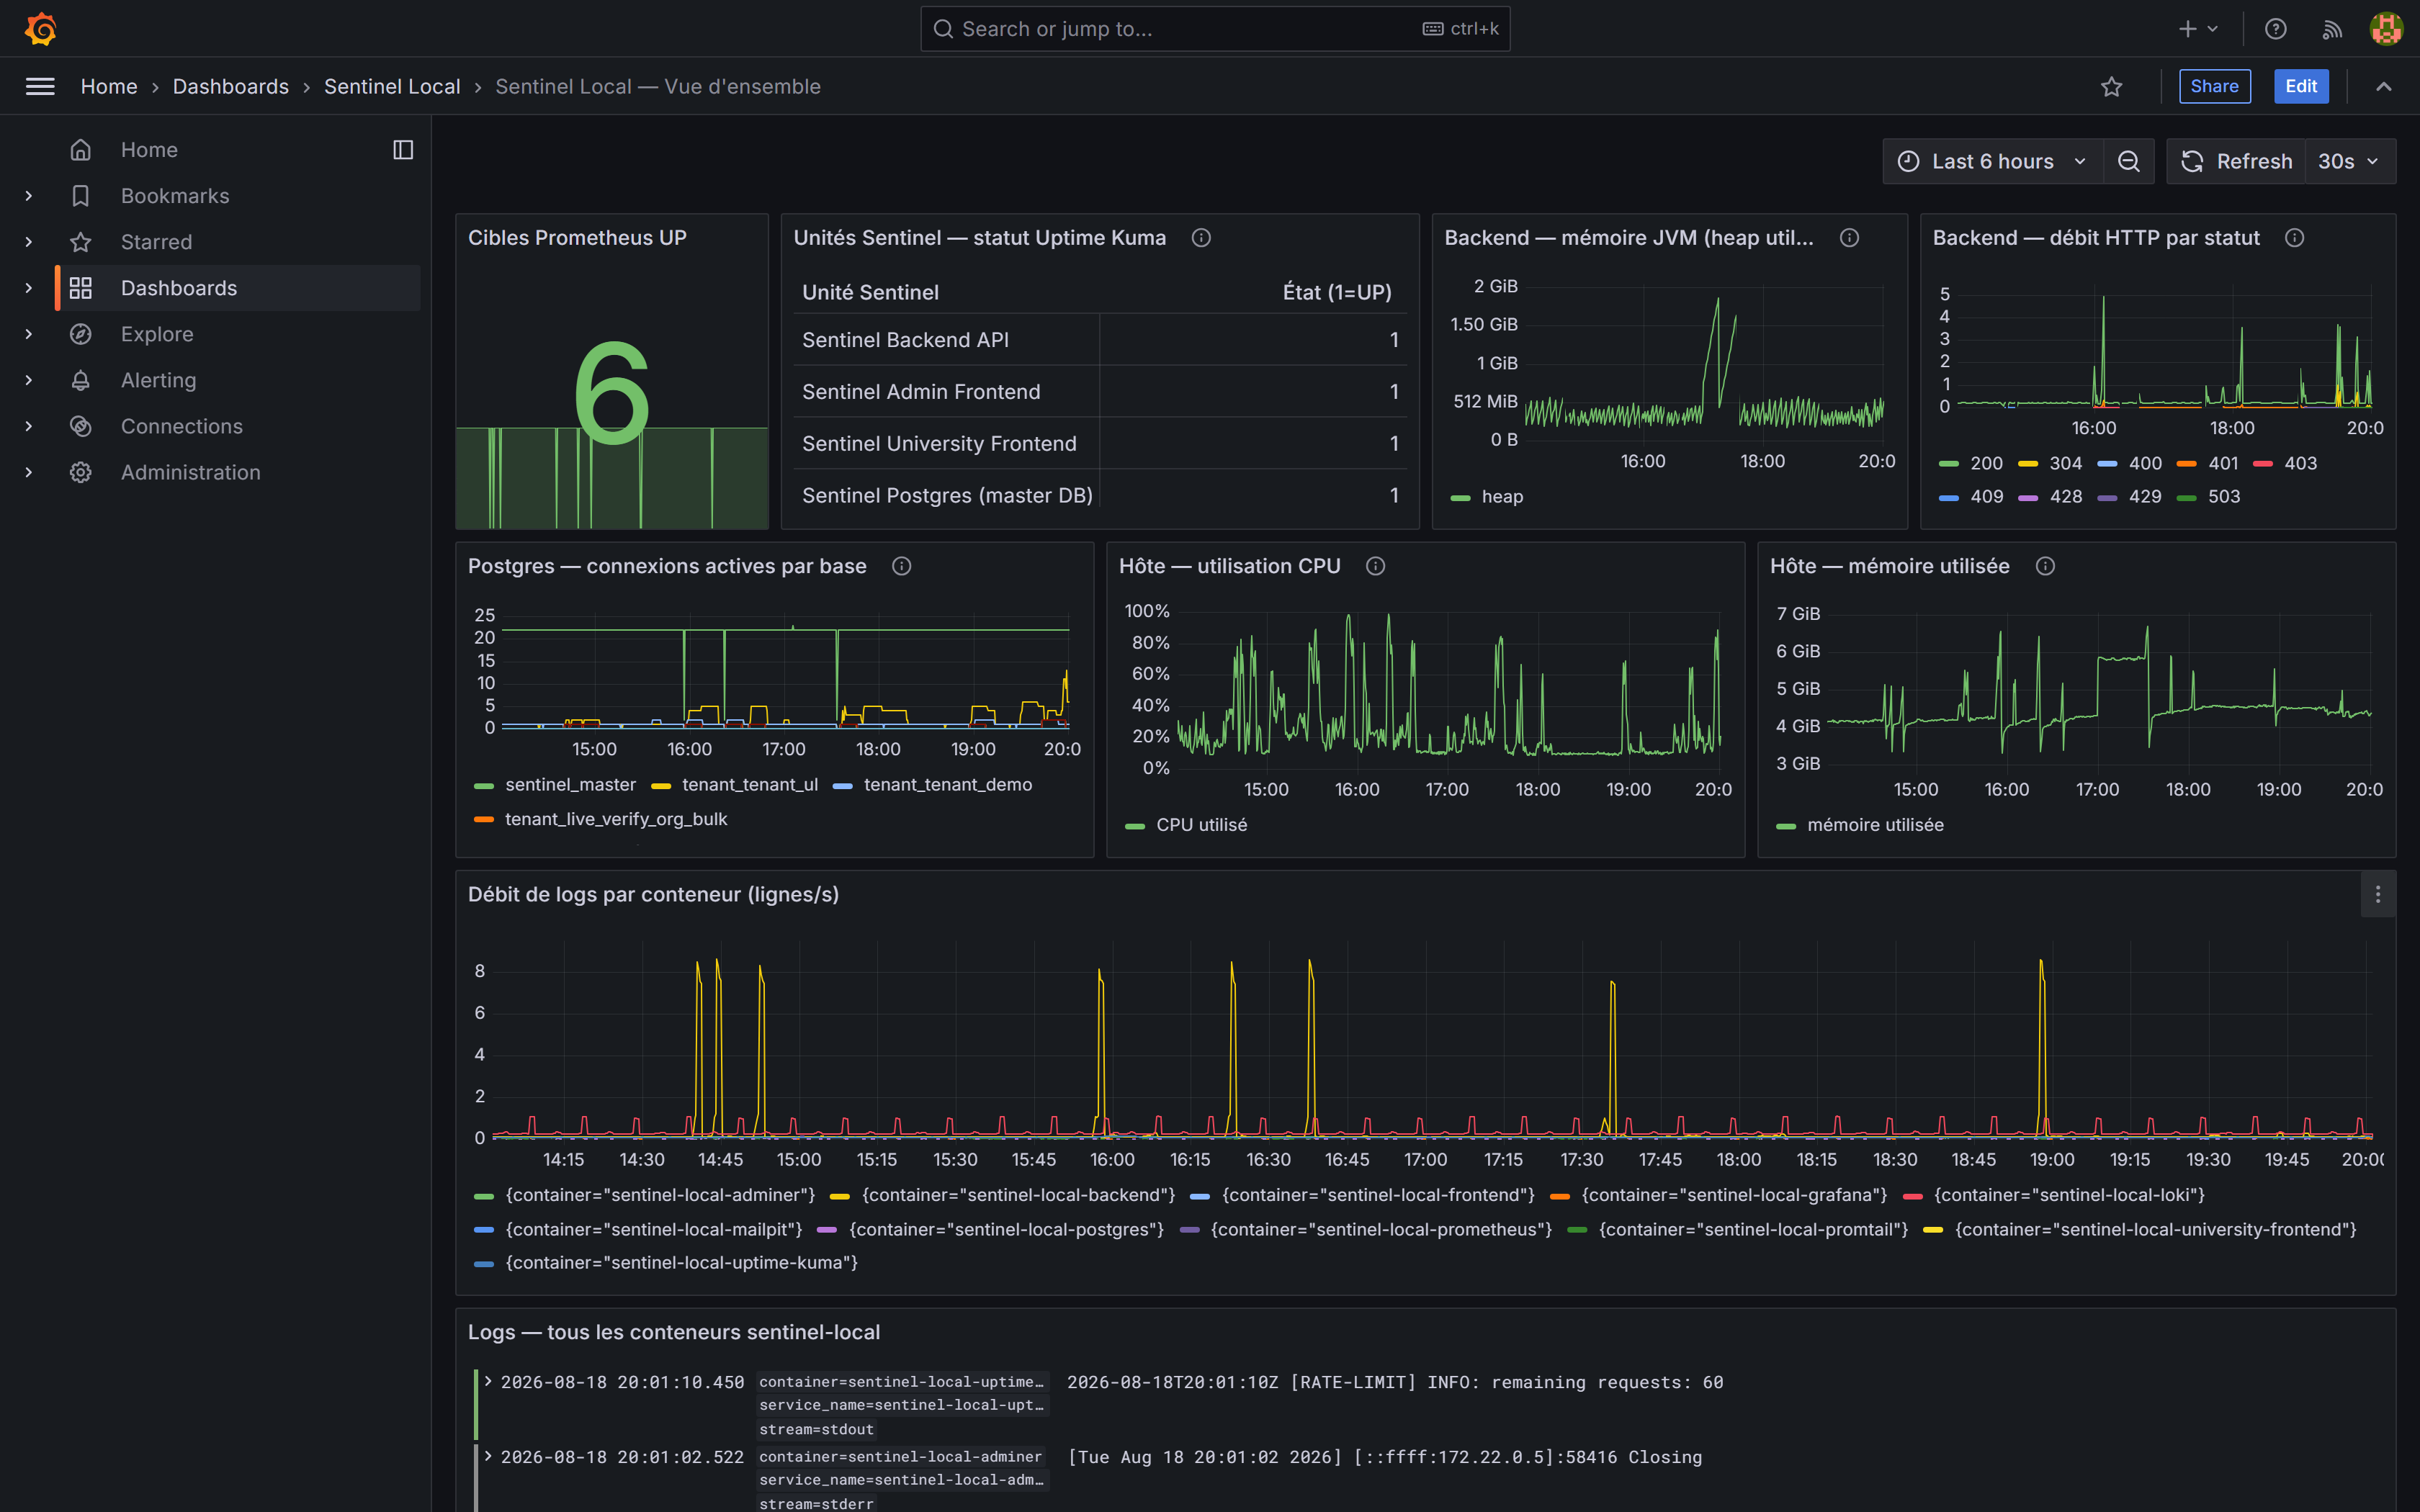Show info for Hôte utilisation CPU panel
The width and height of the screenshot is (2420, 1512).
click(x=1376, y=566)
